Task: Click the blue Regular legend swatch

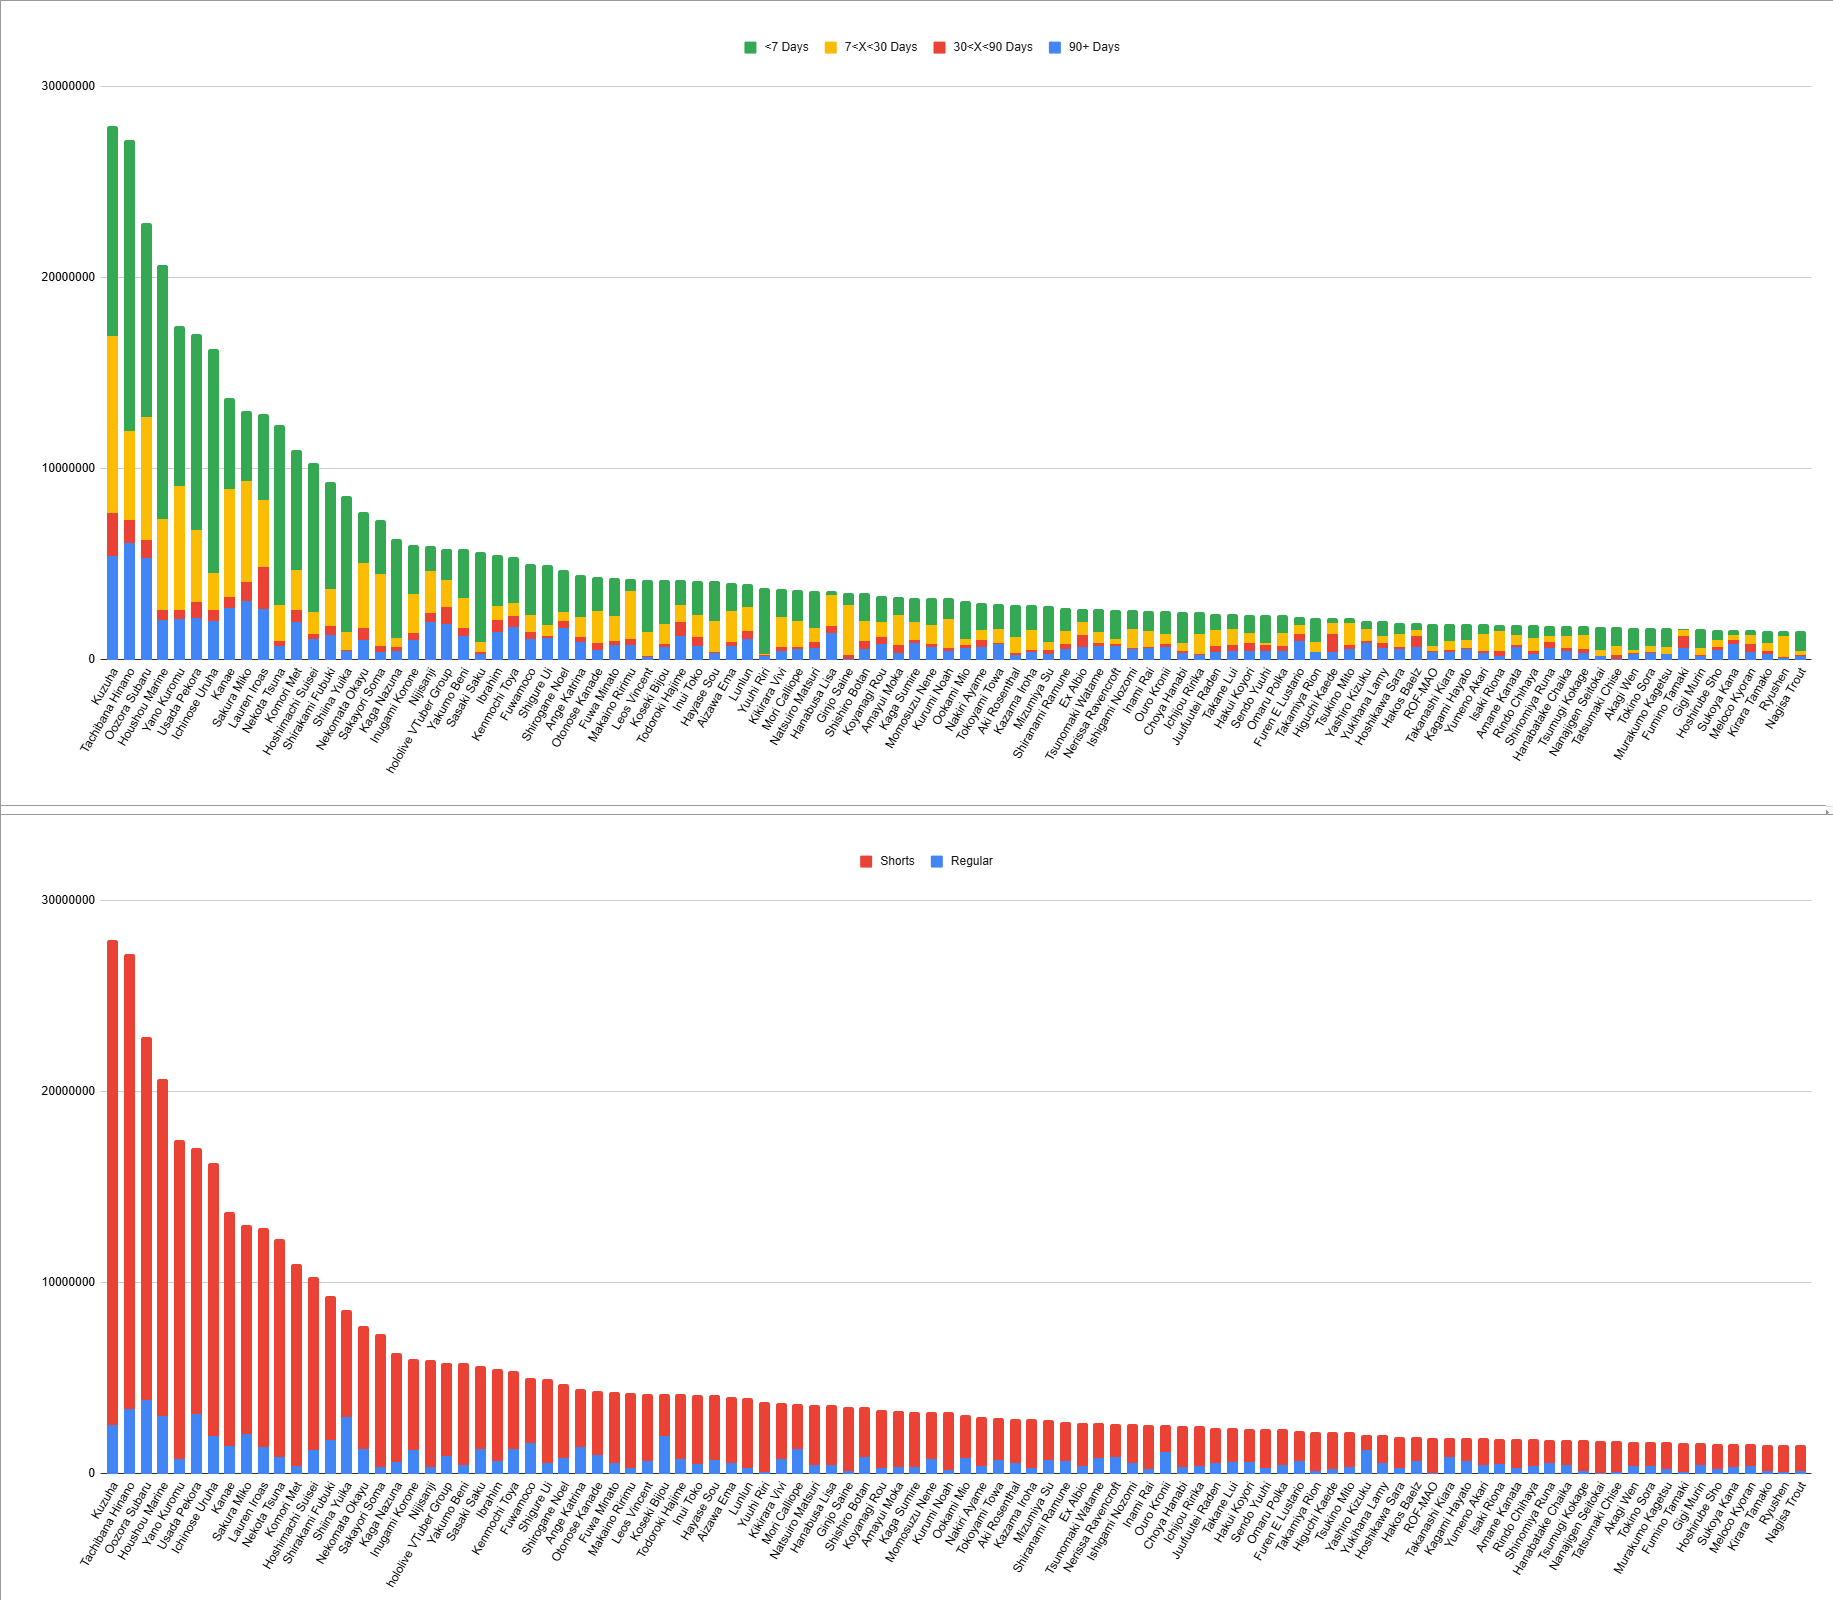Action: (x=937, y=861)
